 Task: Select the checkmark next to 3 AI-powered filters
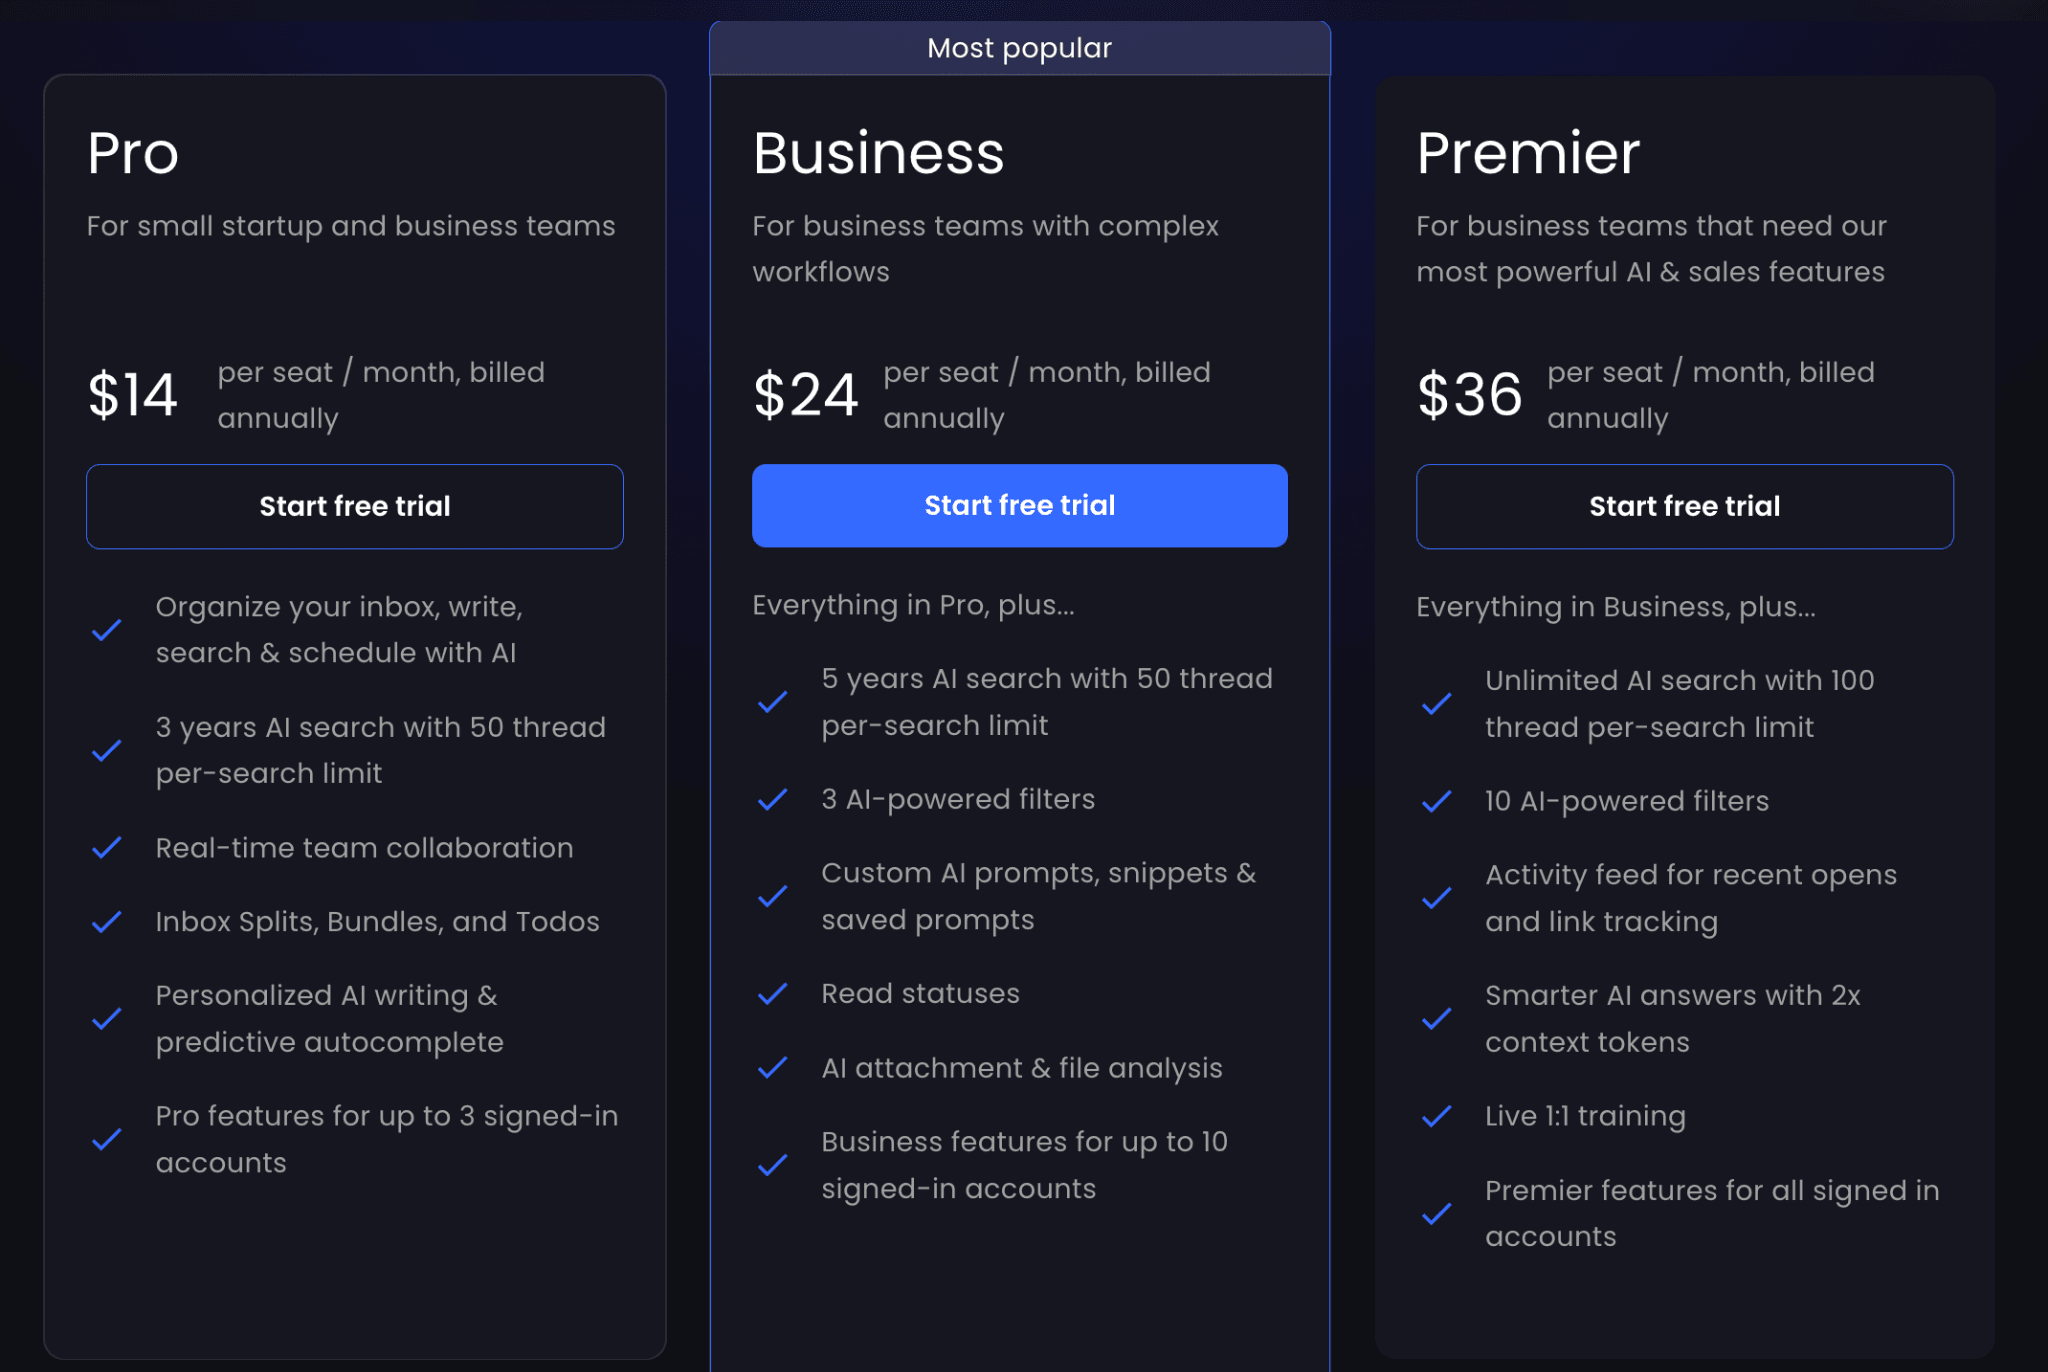pyautogui.click(x=773, y=800)
